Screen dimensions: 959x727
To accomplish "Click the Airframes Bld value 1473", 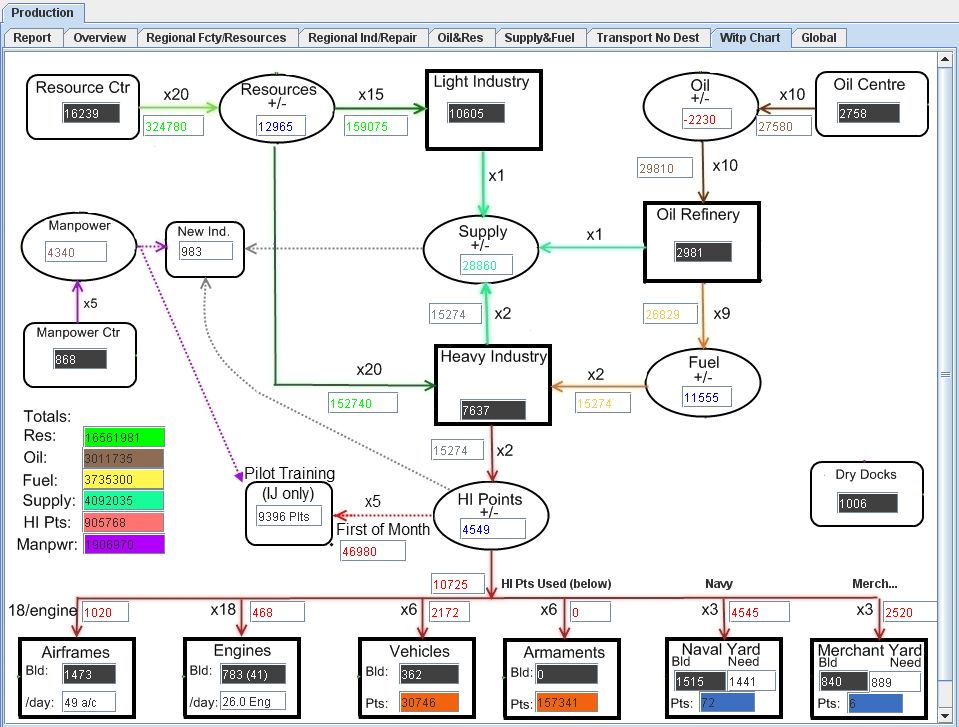I will coord(89,674).
